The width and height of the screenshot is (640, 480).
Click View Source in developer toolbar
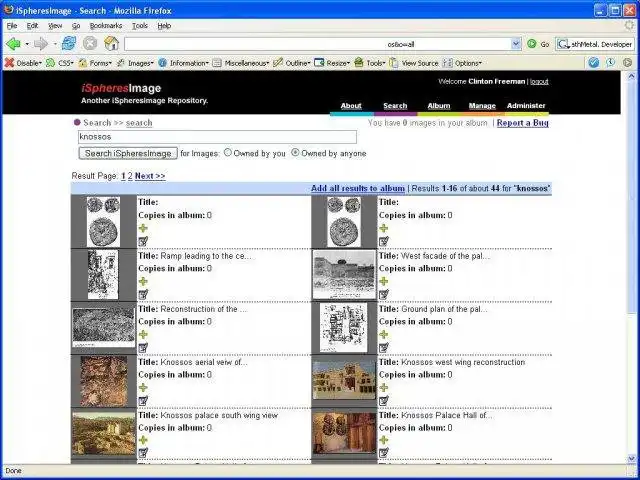click(414, 63)
